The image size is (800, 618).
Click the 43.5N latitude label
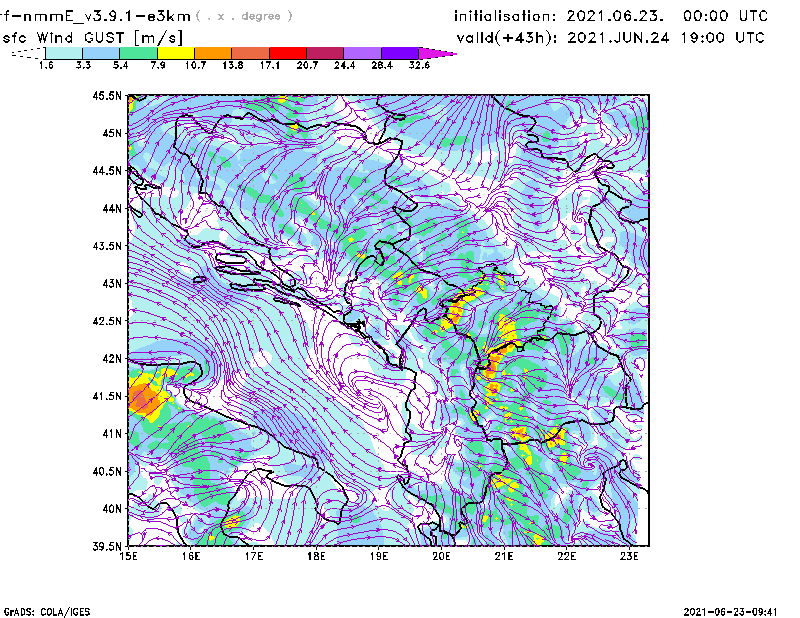107,246
